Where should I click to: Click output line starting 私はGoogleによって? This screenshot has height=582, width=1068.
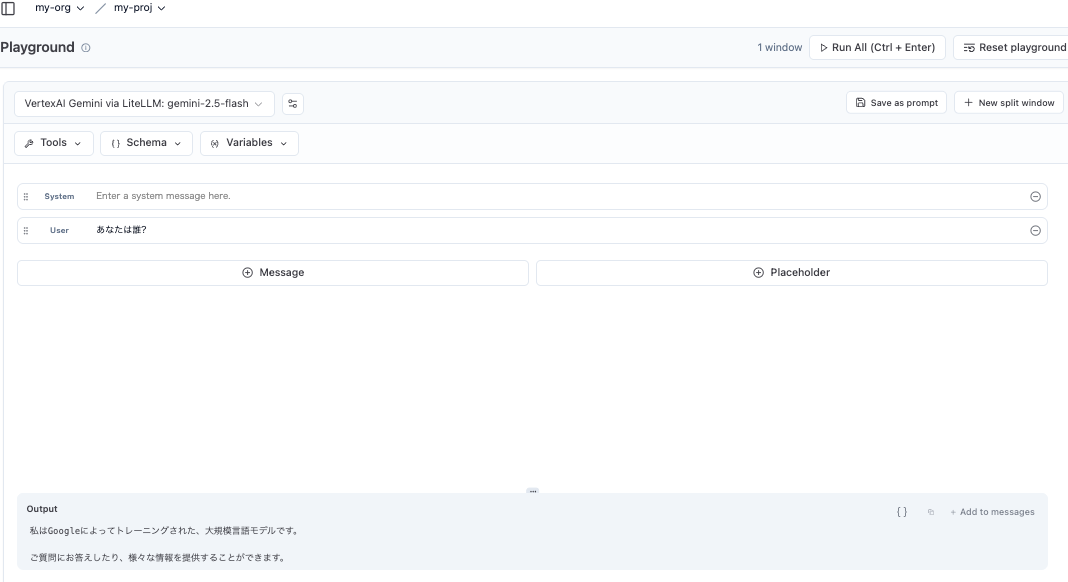point(164,530)
